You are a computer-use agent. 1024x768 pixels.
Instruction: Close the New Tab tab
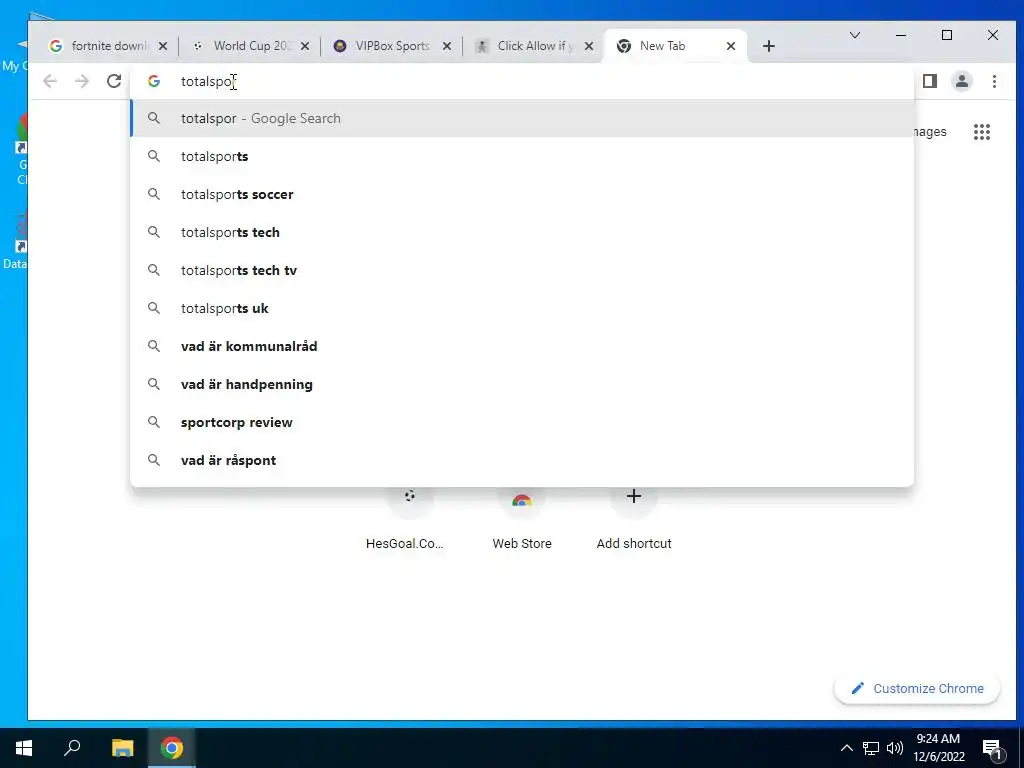click(x=731, y=46)
